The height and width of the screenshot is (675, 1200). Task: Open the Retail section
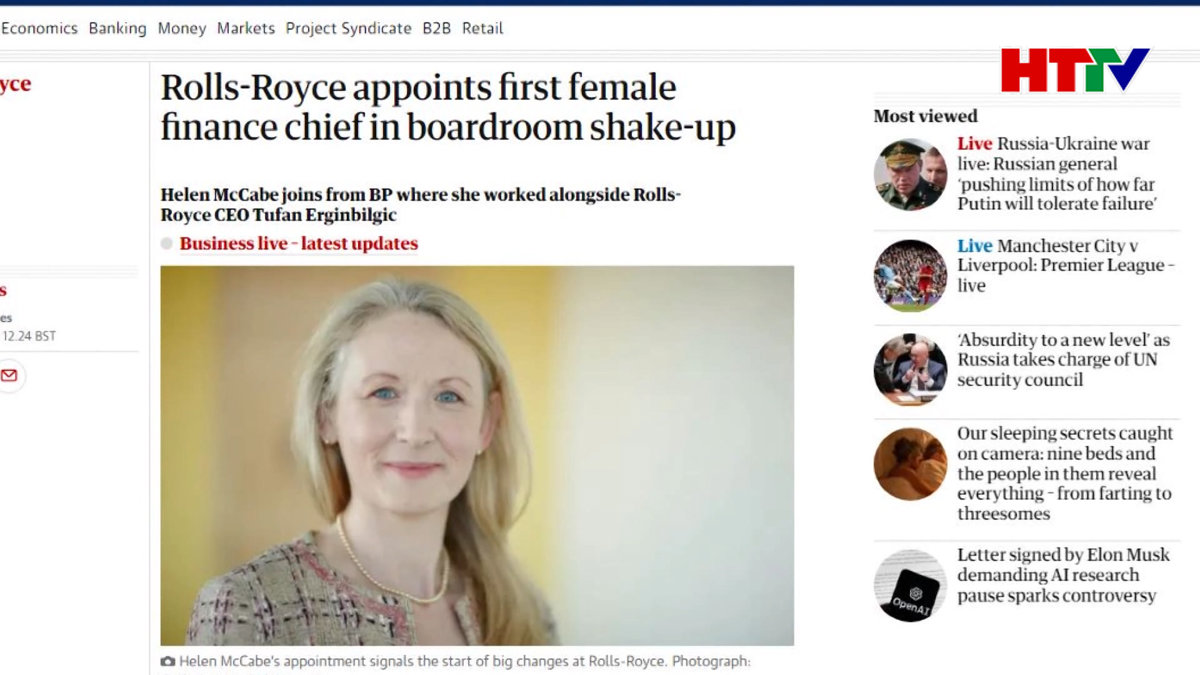(x=482, y=28)
